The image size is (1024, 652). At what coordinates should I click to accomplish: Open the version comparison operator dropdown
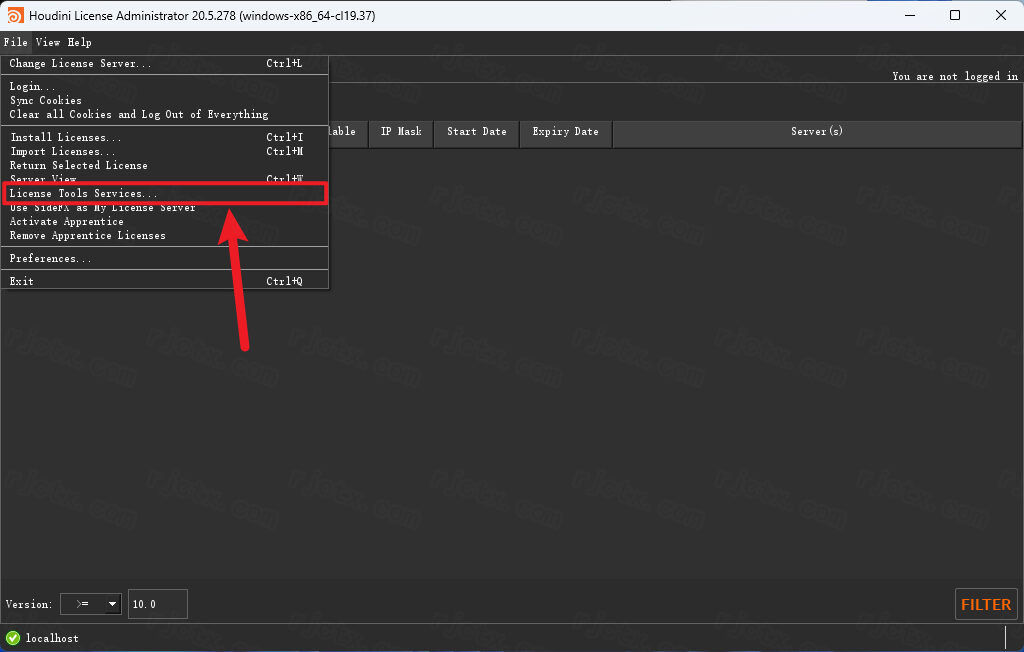tap(90, 604)
